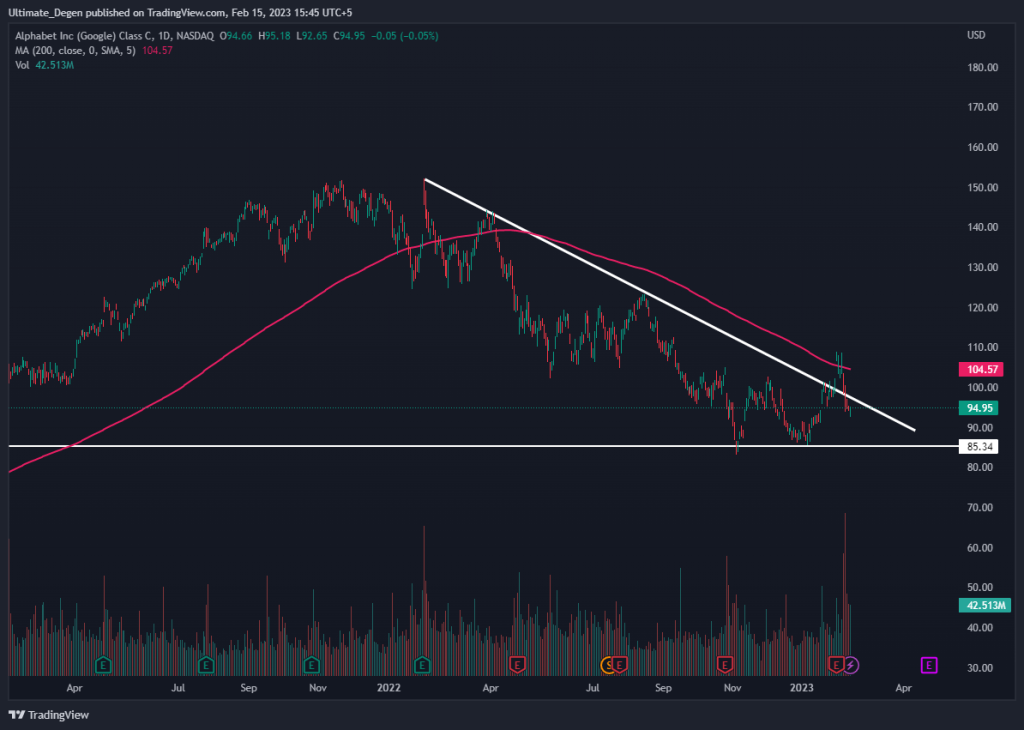Select the Vol indicator legend
This screenshot has height=730, width=1024.
coord(22,65)
